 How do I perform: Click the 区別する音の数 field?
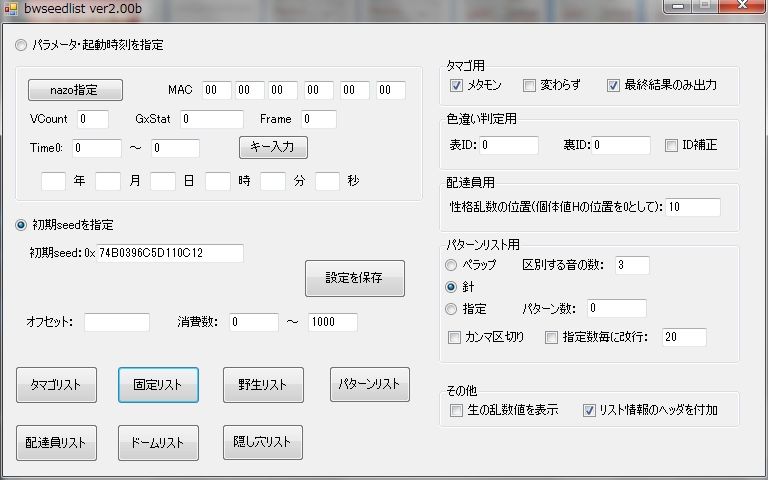pyautogui.click(x=632, y=265)
